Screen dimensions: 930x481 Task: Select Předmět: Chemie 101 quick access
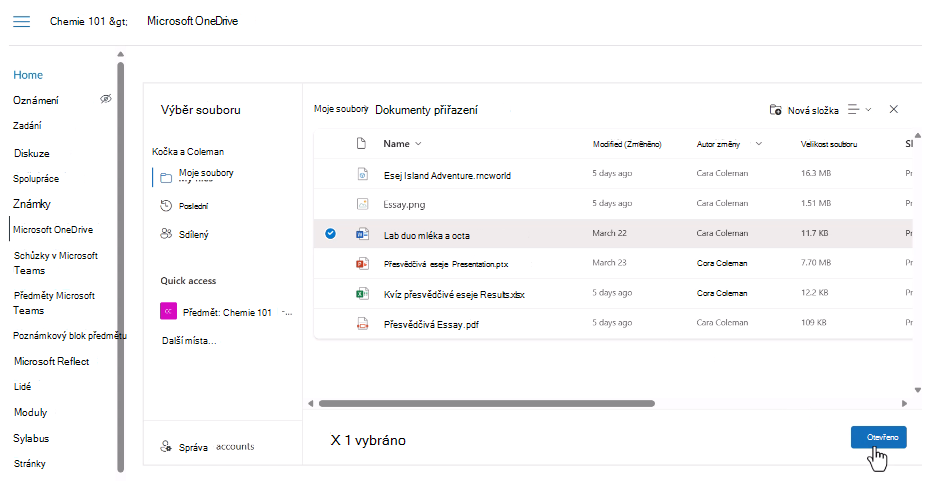click(227, 312)
